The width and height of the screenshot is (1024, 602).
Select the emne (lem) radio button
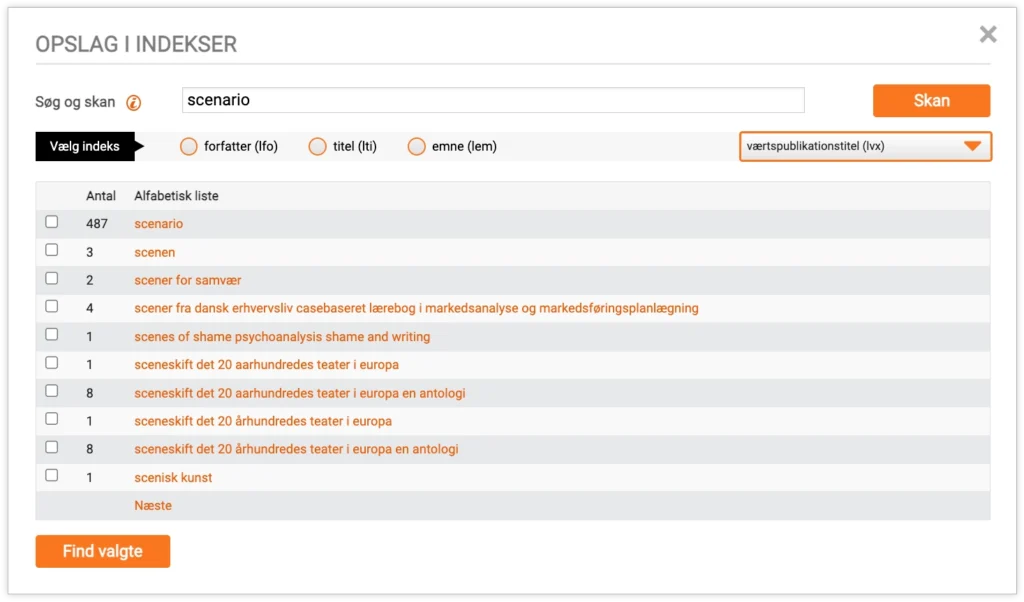417,147
